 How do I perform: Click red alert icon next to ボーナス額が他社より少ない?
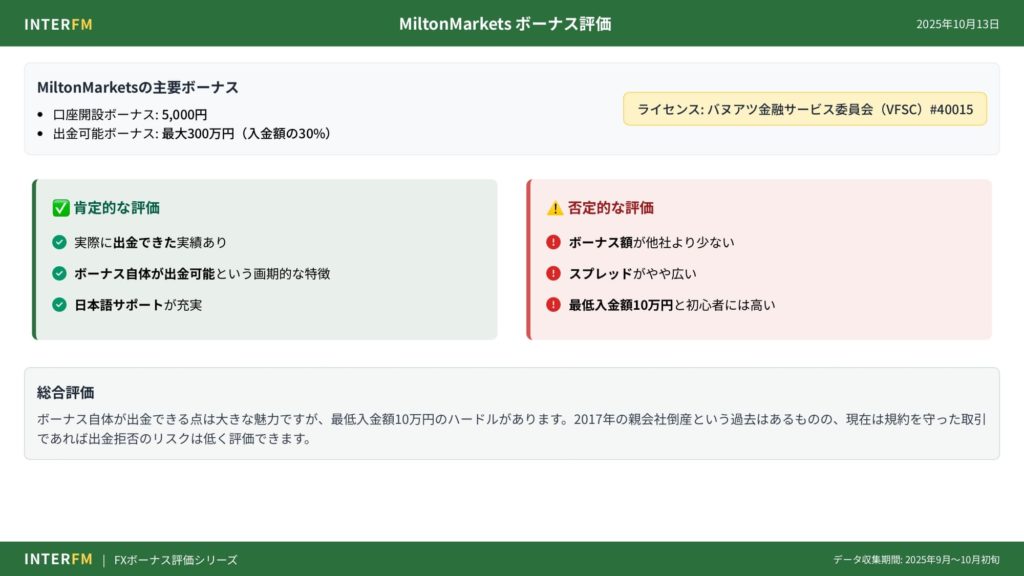553,242
